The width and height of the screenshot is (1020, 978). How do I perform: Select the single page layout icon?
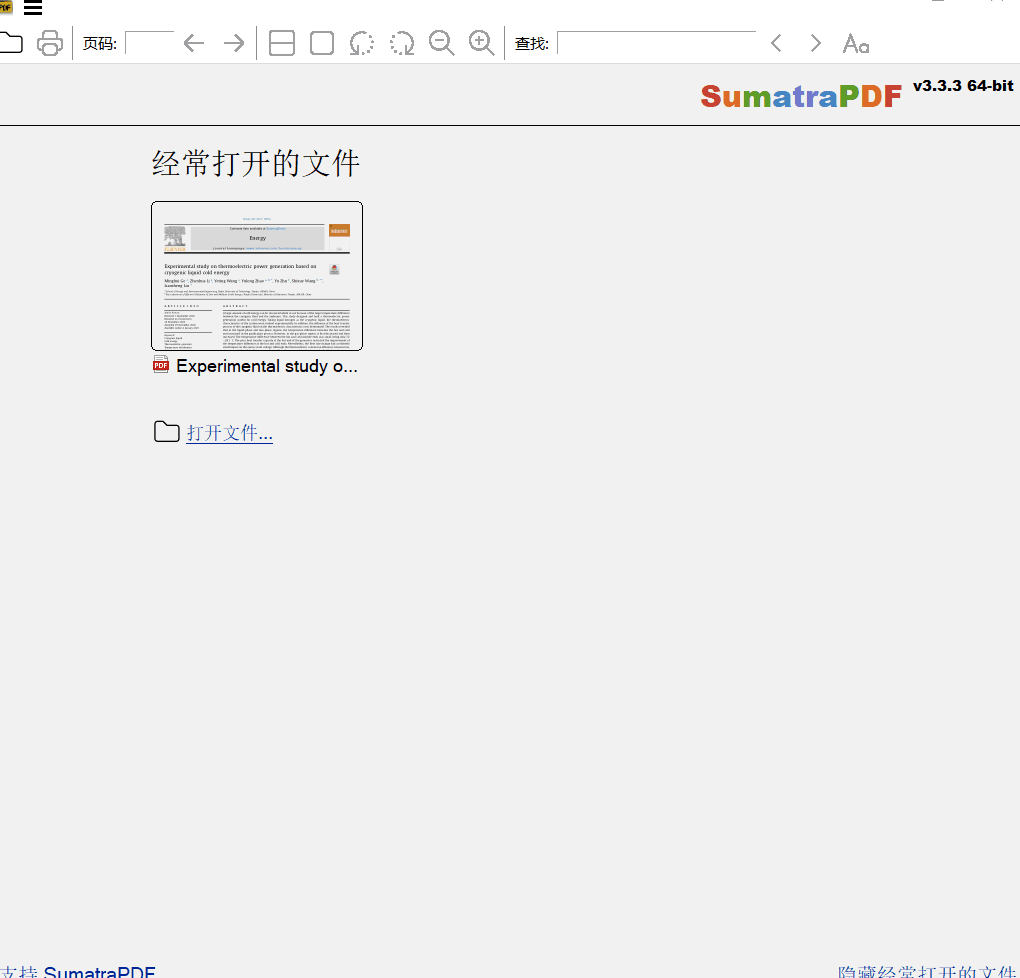pyautogui.click(x=321, y=42)
